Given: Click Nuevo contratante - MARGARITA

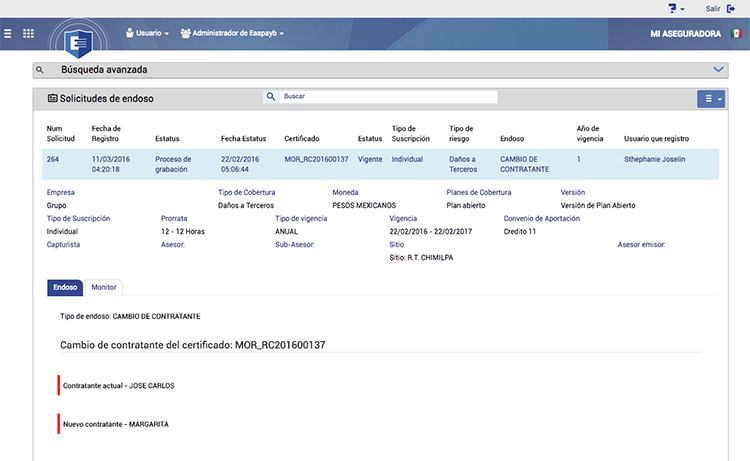Looking at the screenshot, I should [116, 424].
